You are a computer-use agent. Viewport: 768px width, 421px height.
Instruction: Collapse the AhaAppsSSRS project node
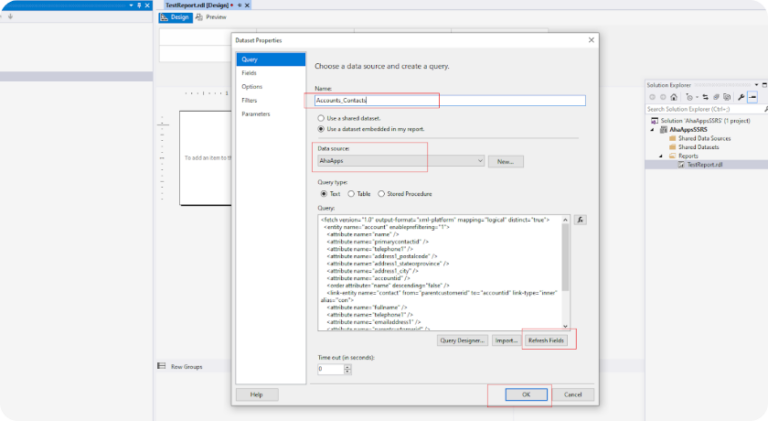[x=652, y=129]
